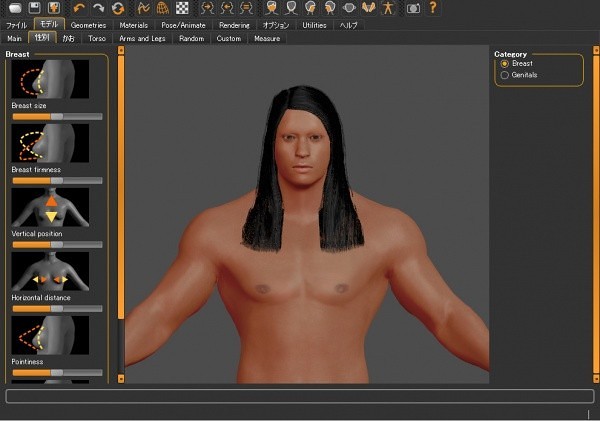
Task: Open the モデル tab
Action: (49, 24)
